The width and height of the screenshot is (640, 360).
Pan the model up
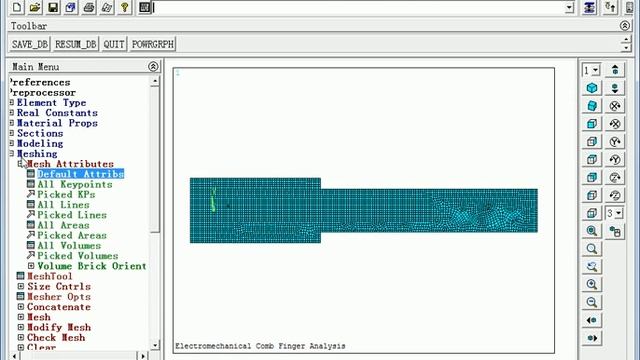615,70
